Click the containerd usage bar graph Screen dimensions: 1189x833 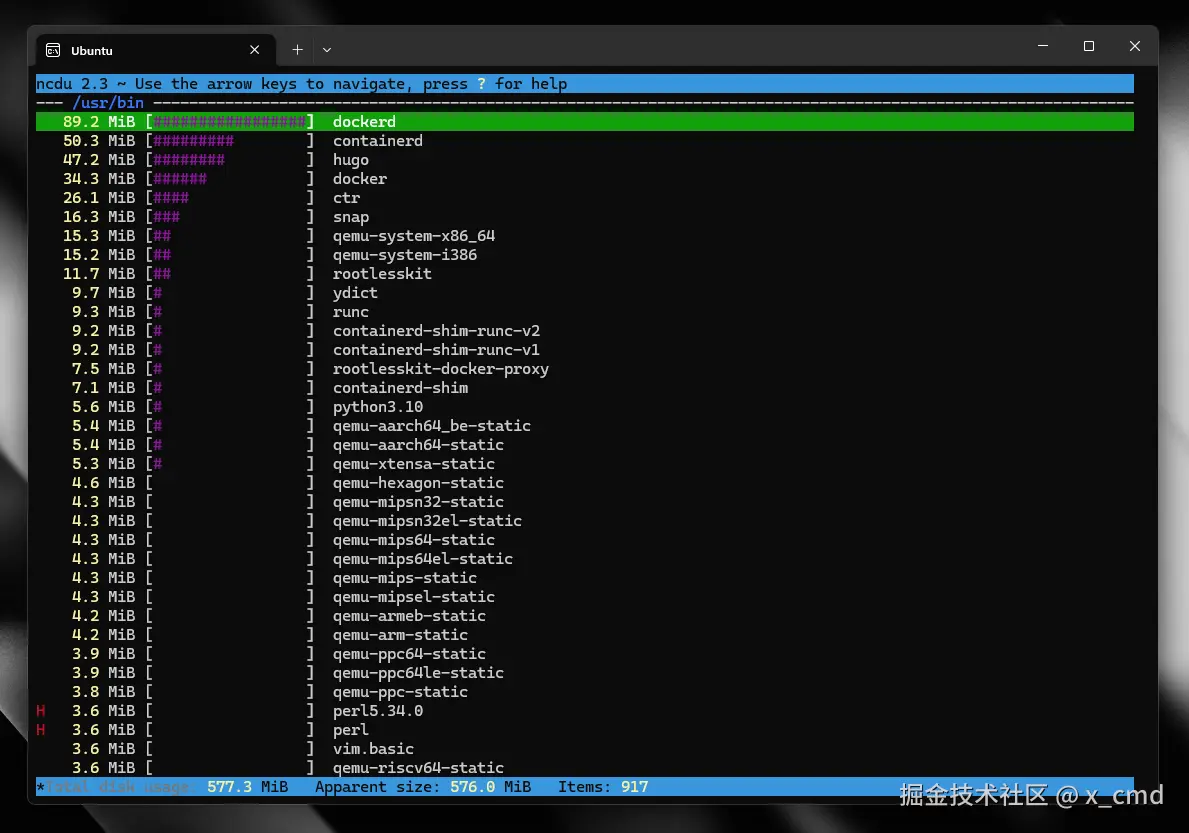tap(229, 141)
